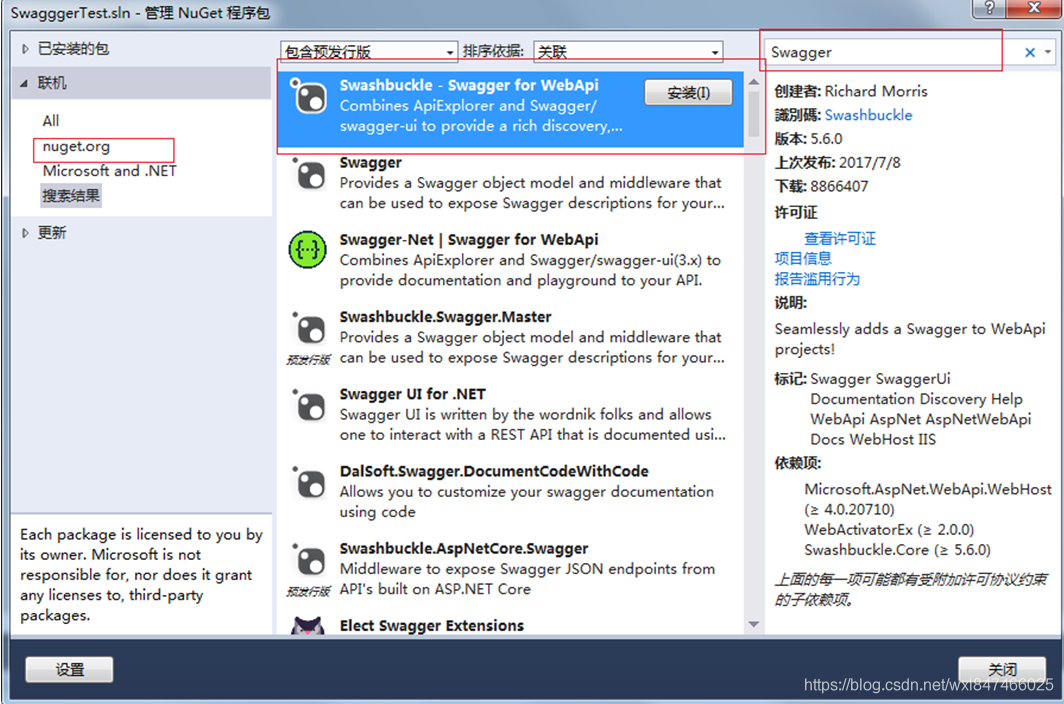
Task: Open the 查看许可证 license link
Action: pyautogui.click(x=839, y=238)
